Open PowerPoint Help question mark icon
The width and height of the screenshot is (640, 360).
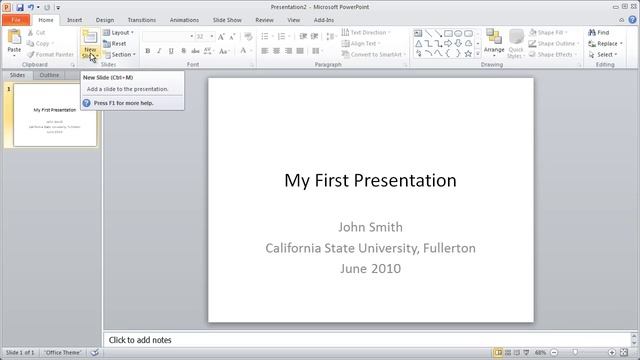pyautogui.click(x=632, y=20)
